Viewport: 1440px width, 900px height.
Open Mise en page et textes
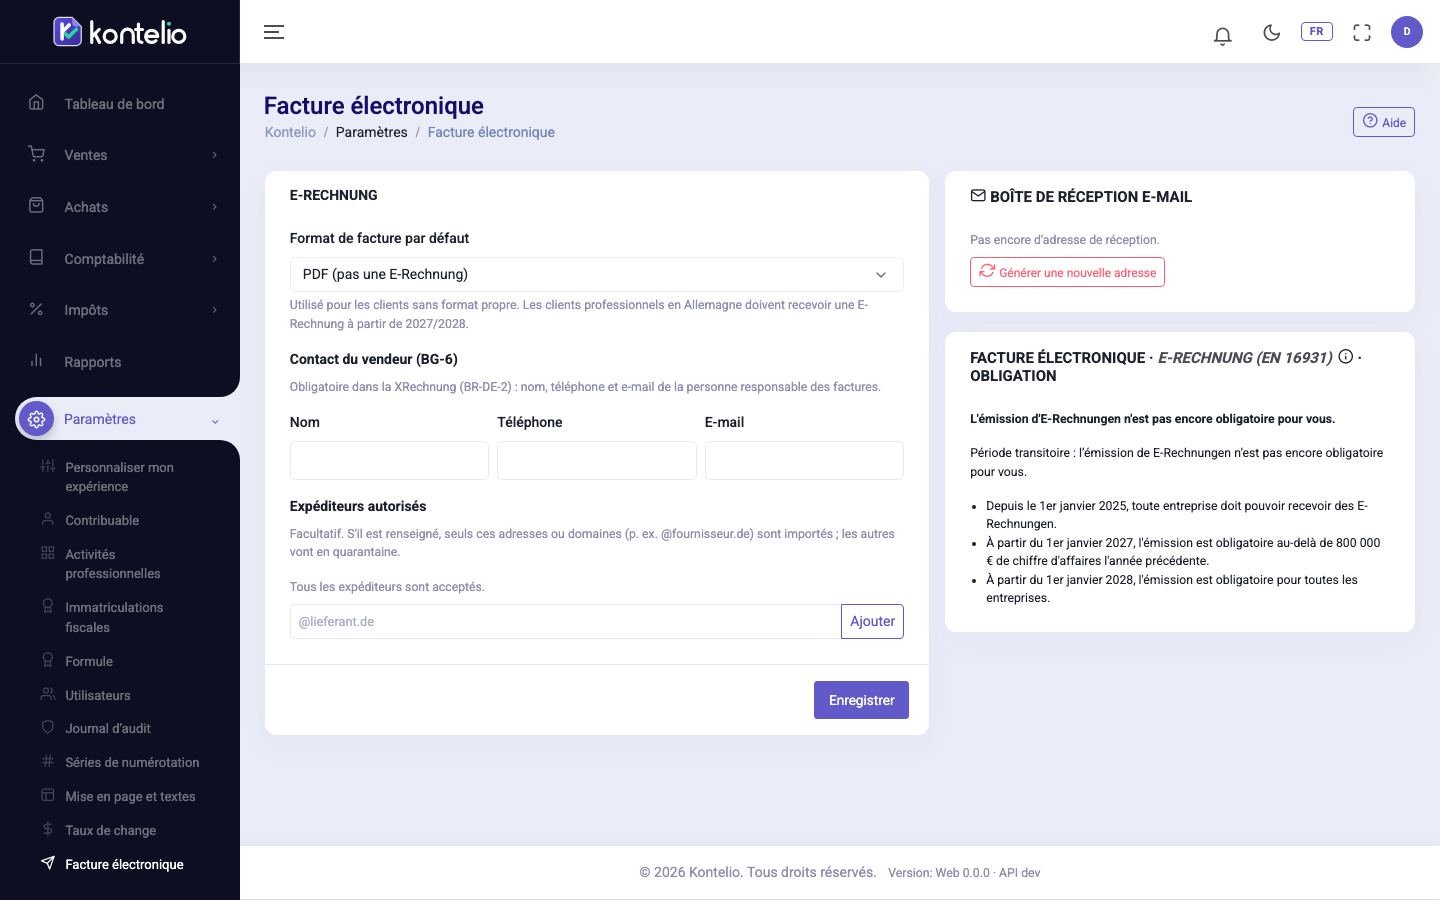[x=130, y=796]
